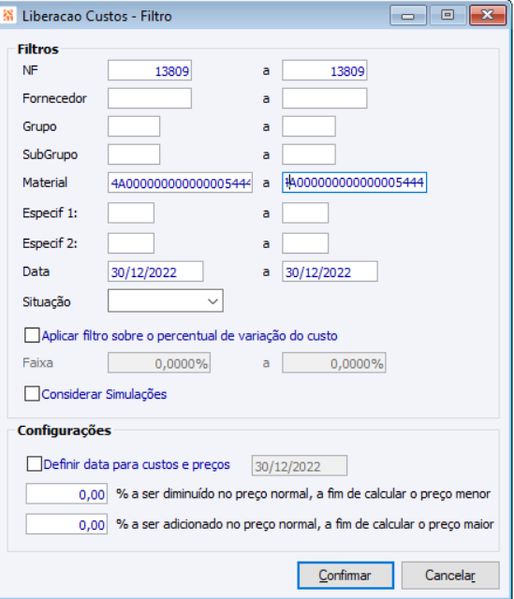Click the Fornecedor label

[x=55, y=99]
